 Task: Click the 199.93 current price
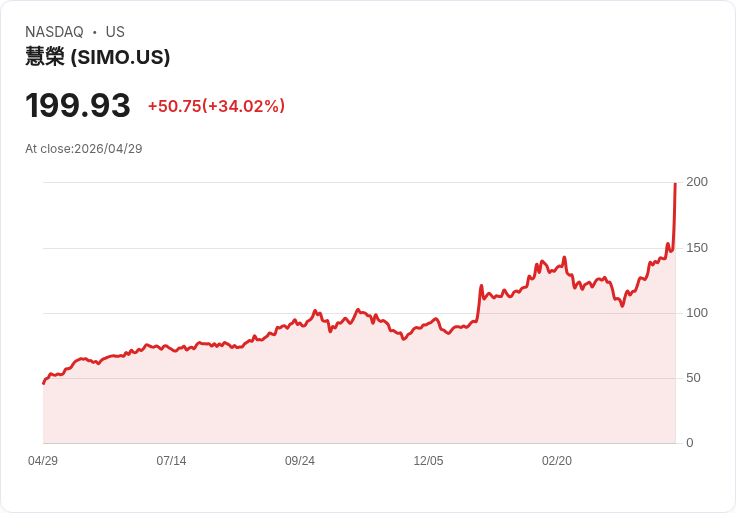click(77, 105)
